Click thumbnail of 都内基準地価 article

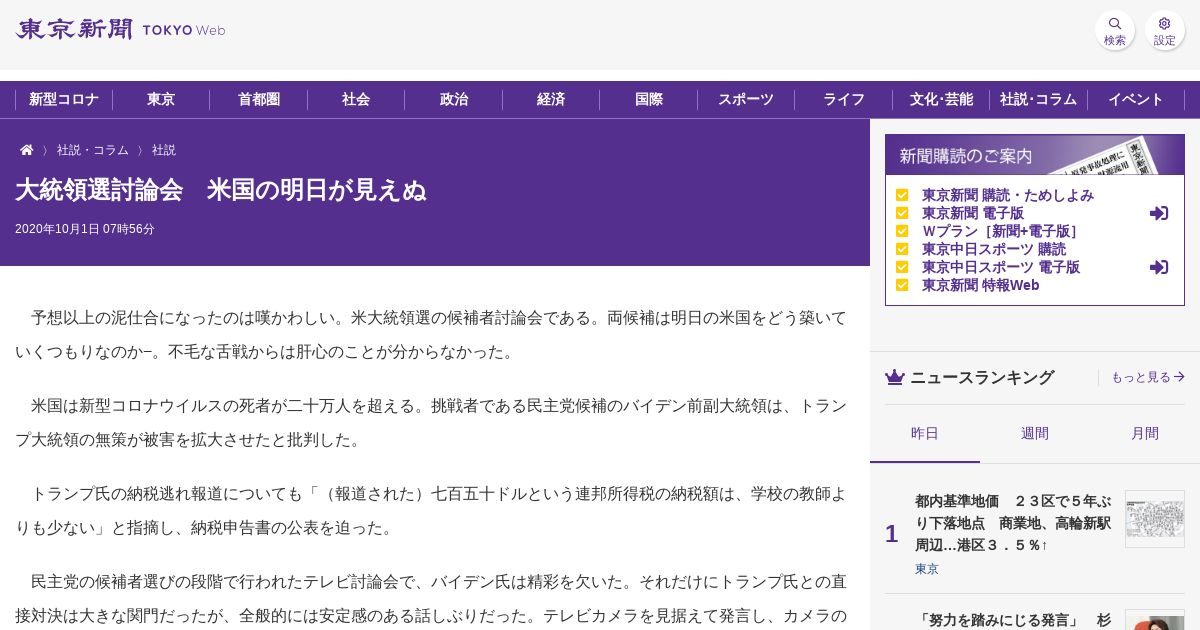[1155, 518]
